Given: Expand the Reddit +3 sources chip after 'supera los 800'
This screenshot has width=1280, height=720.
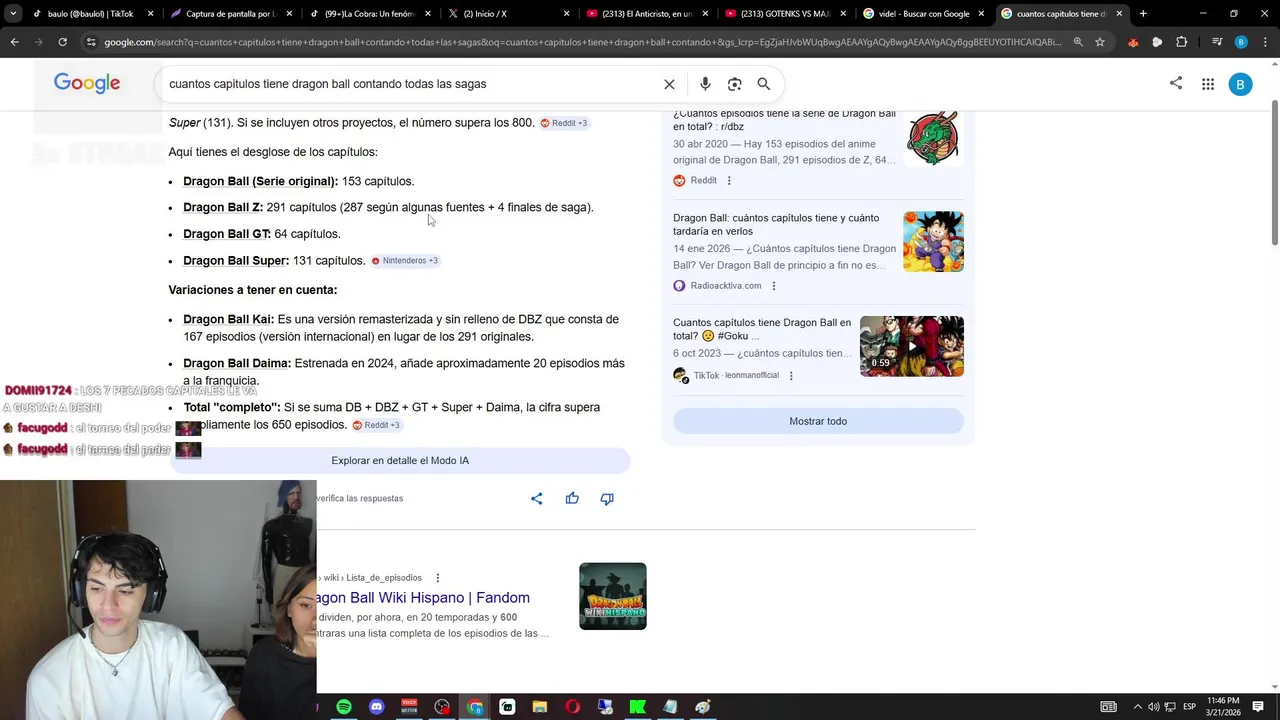Looking at the screenshot, I should [564, 123].
